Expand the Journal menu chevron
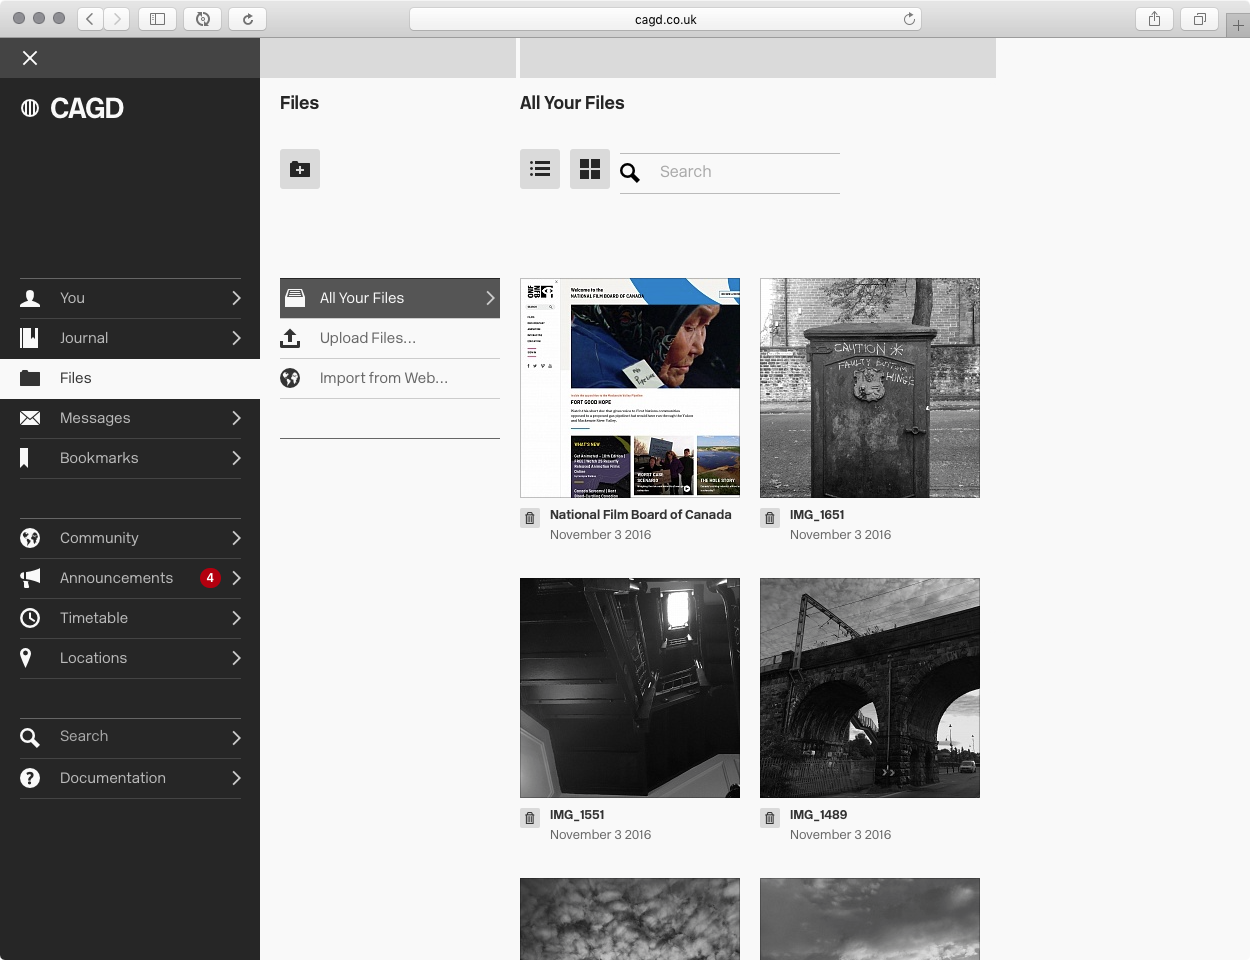The image size is (1250, 960). click(236, 338)
